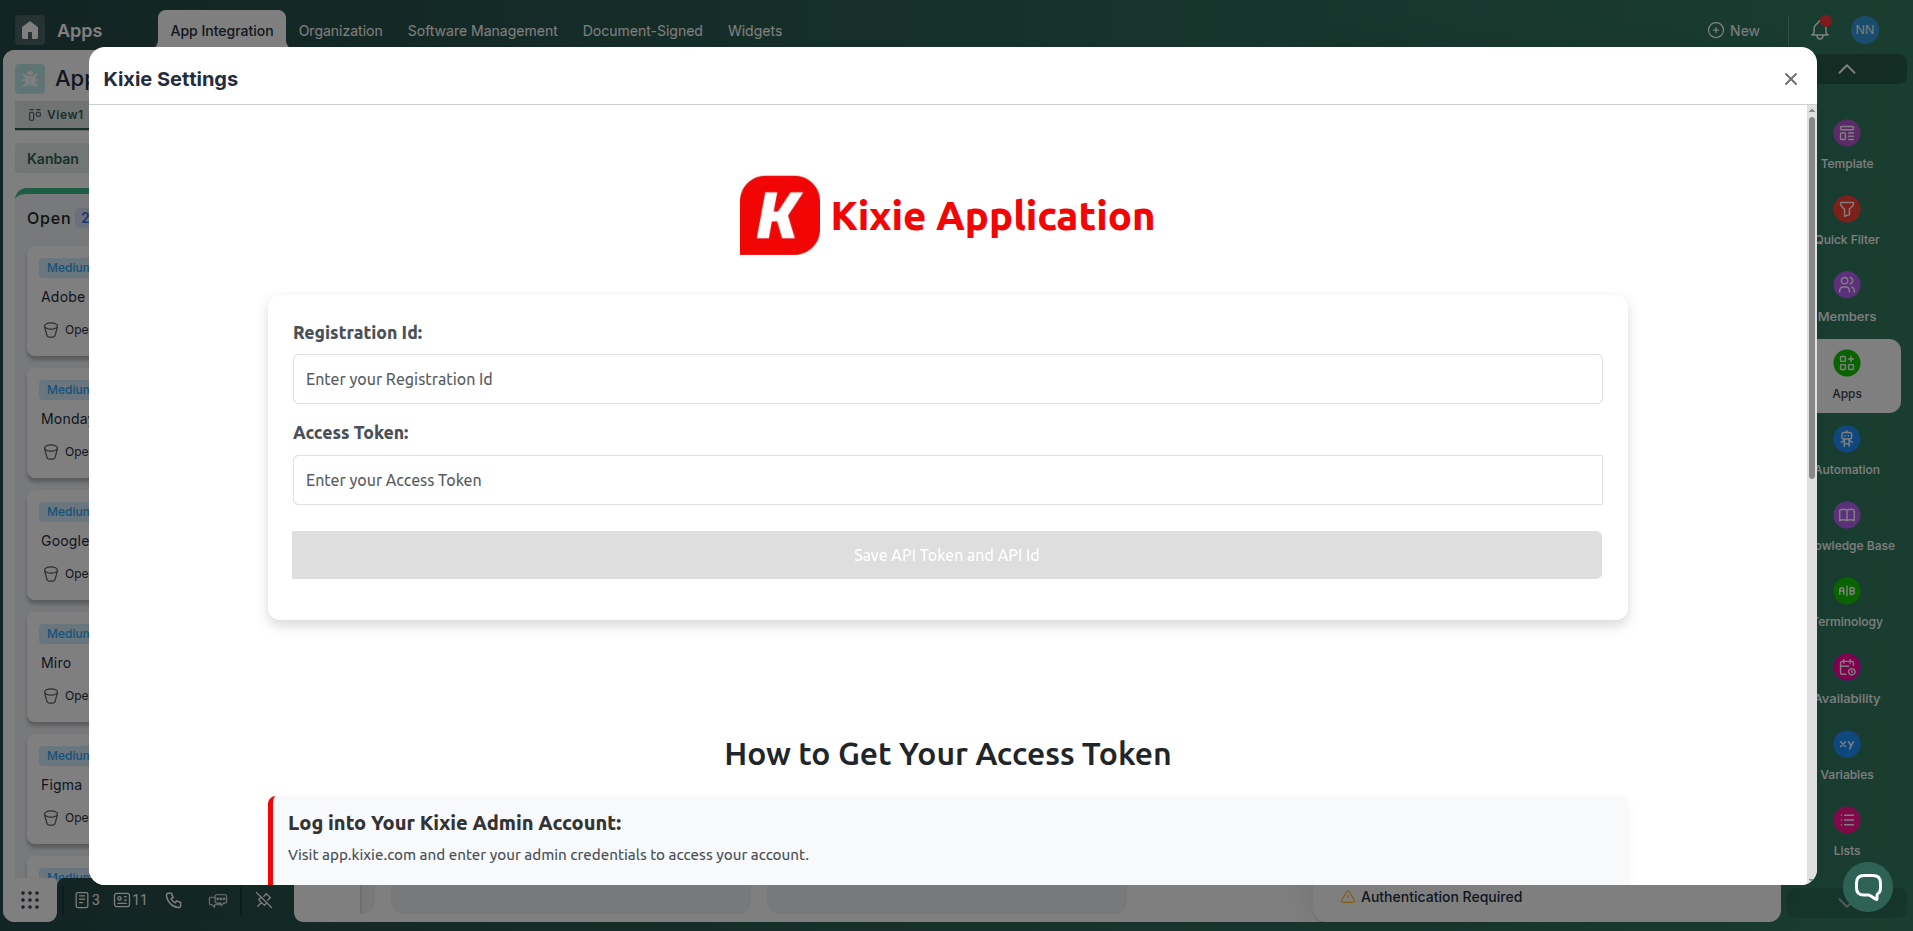Screen dimensions: 1913x931
Task: Unpin the bottom toolbar
Action: pos(263,900)
